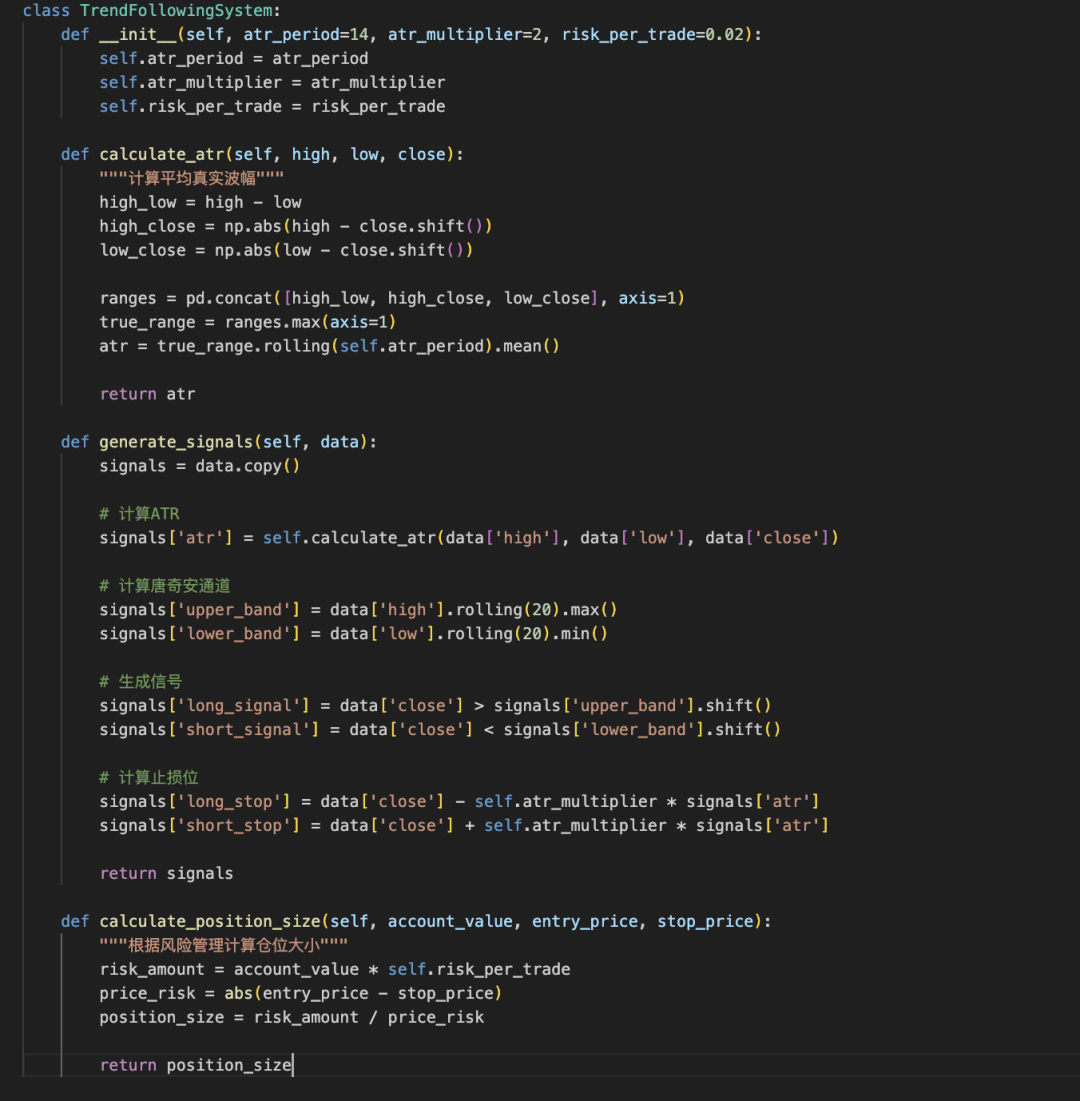Click self.calculate_atr call in signals['atr'] line
This screenshot has height=1101, width=1080.
(350, 538)
